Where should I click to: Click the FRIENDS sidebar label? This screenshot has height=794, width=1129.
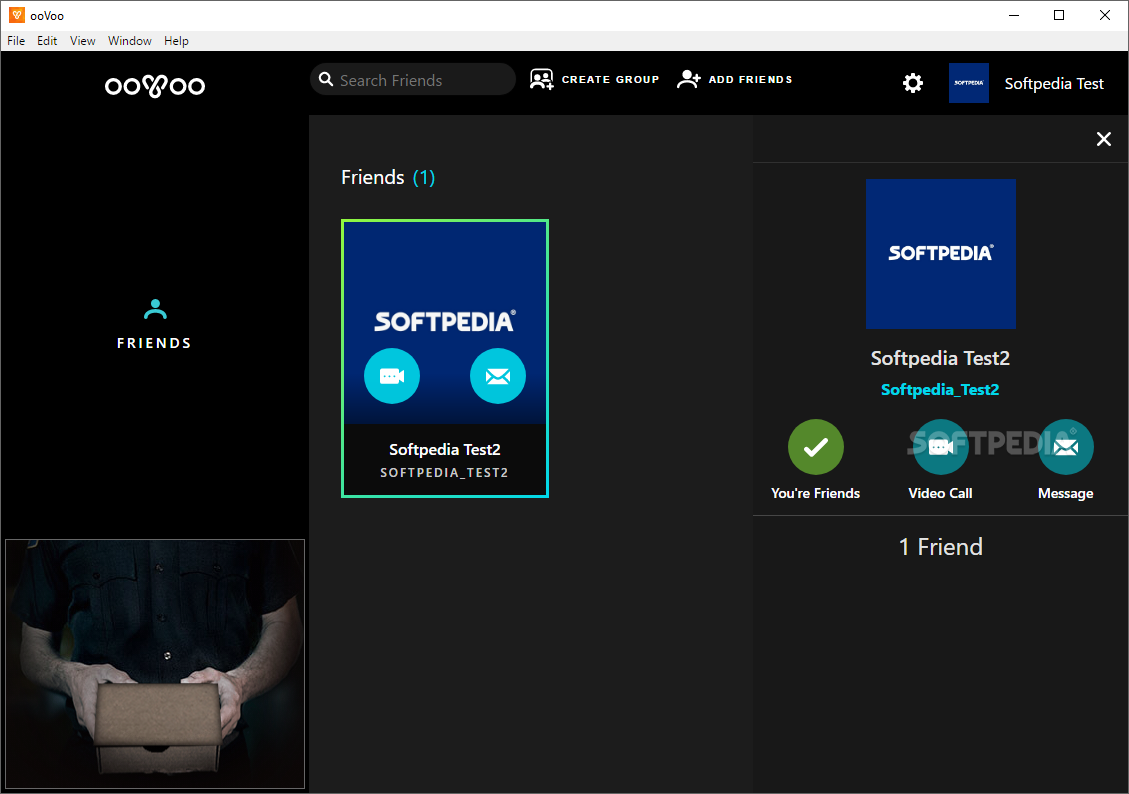click(155, 343)
